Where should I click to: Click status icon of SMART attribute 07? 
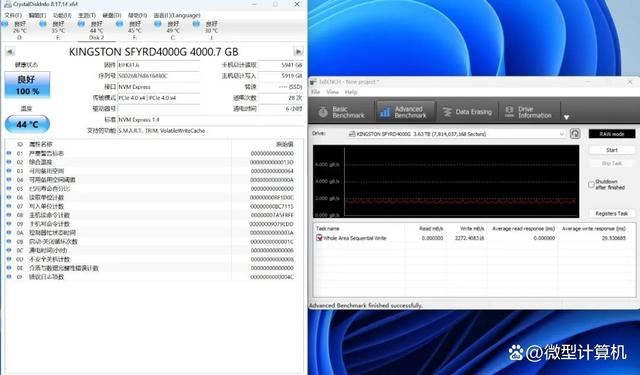(9, 206)
